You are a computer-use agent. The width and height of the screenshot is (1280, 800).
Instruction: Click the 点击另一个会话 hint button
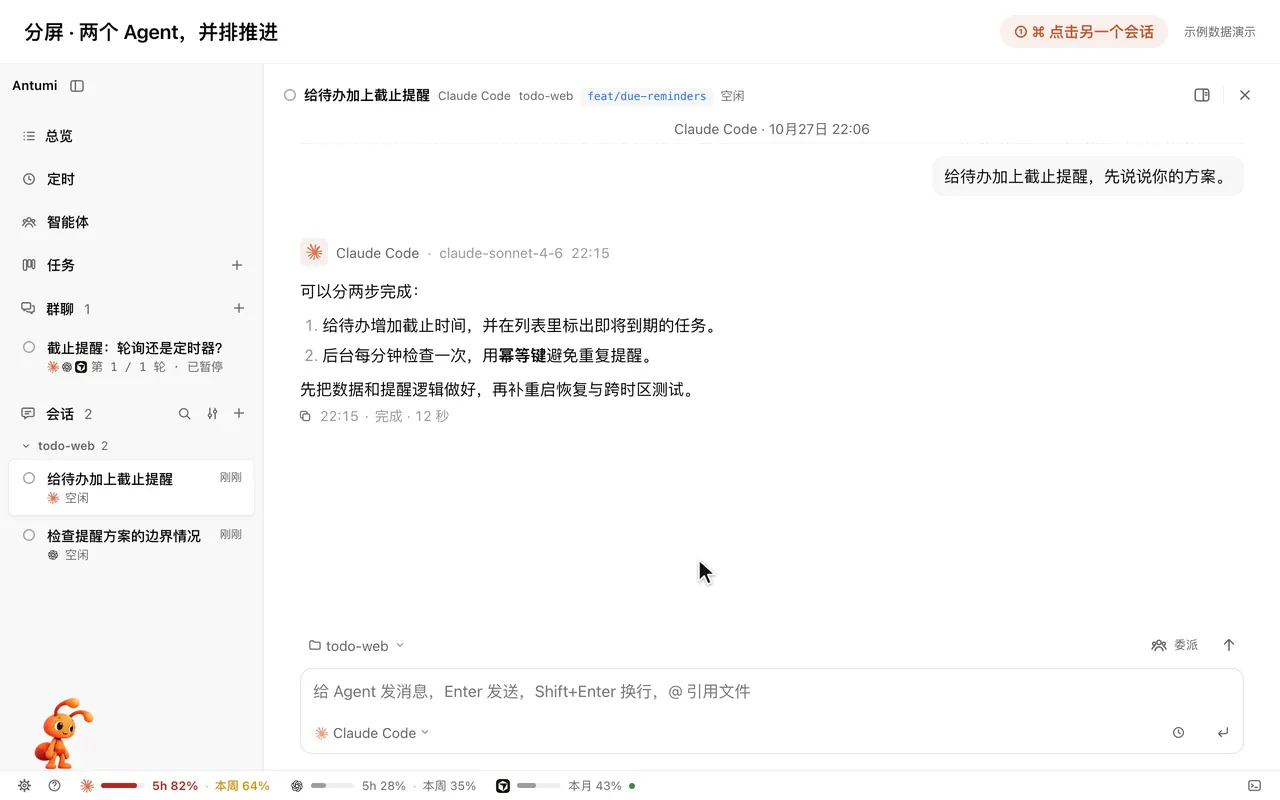pos(1084,32)
